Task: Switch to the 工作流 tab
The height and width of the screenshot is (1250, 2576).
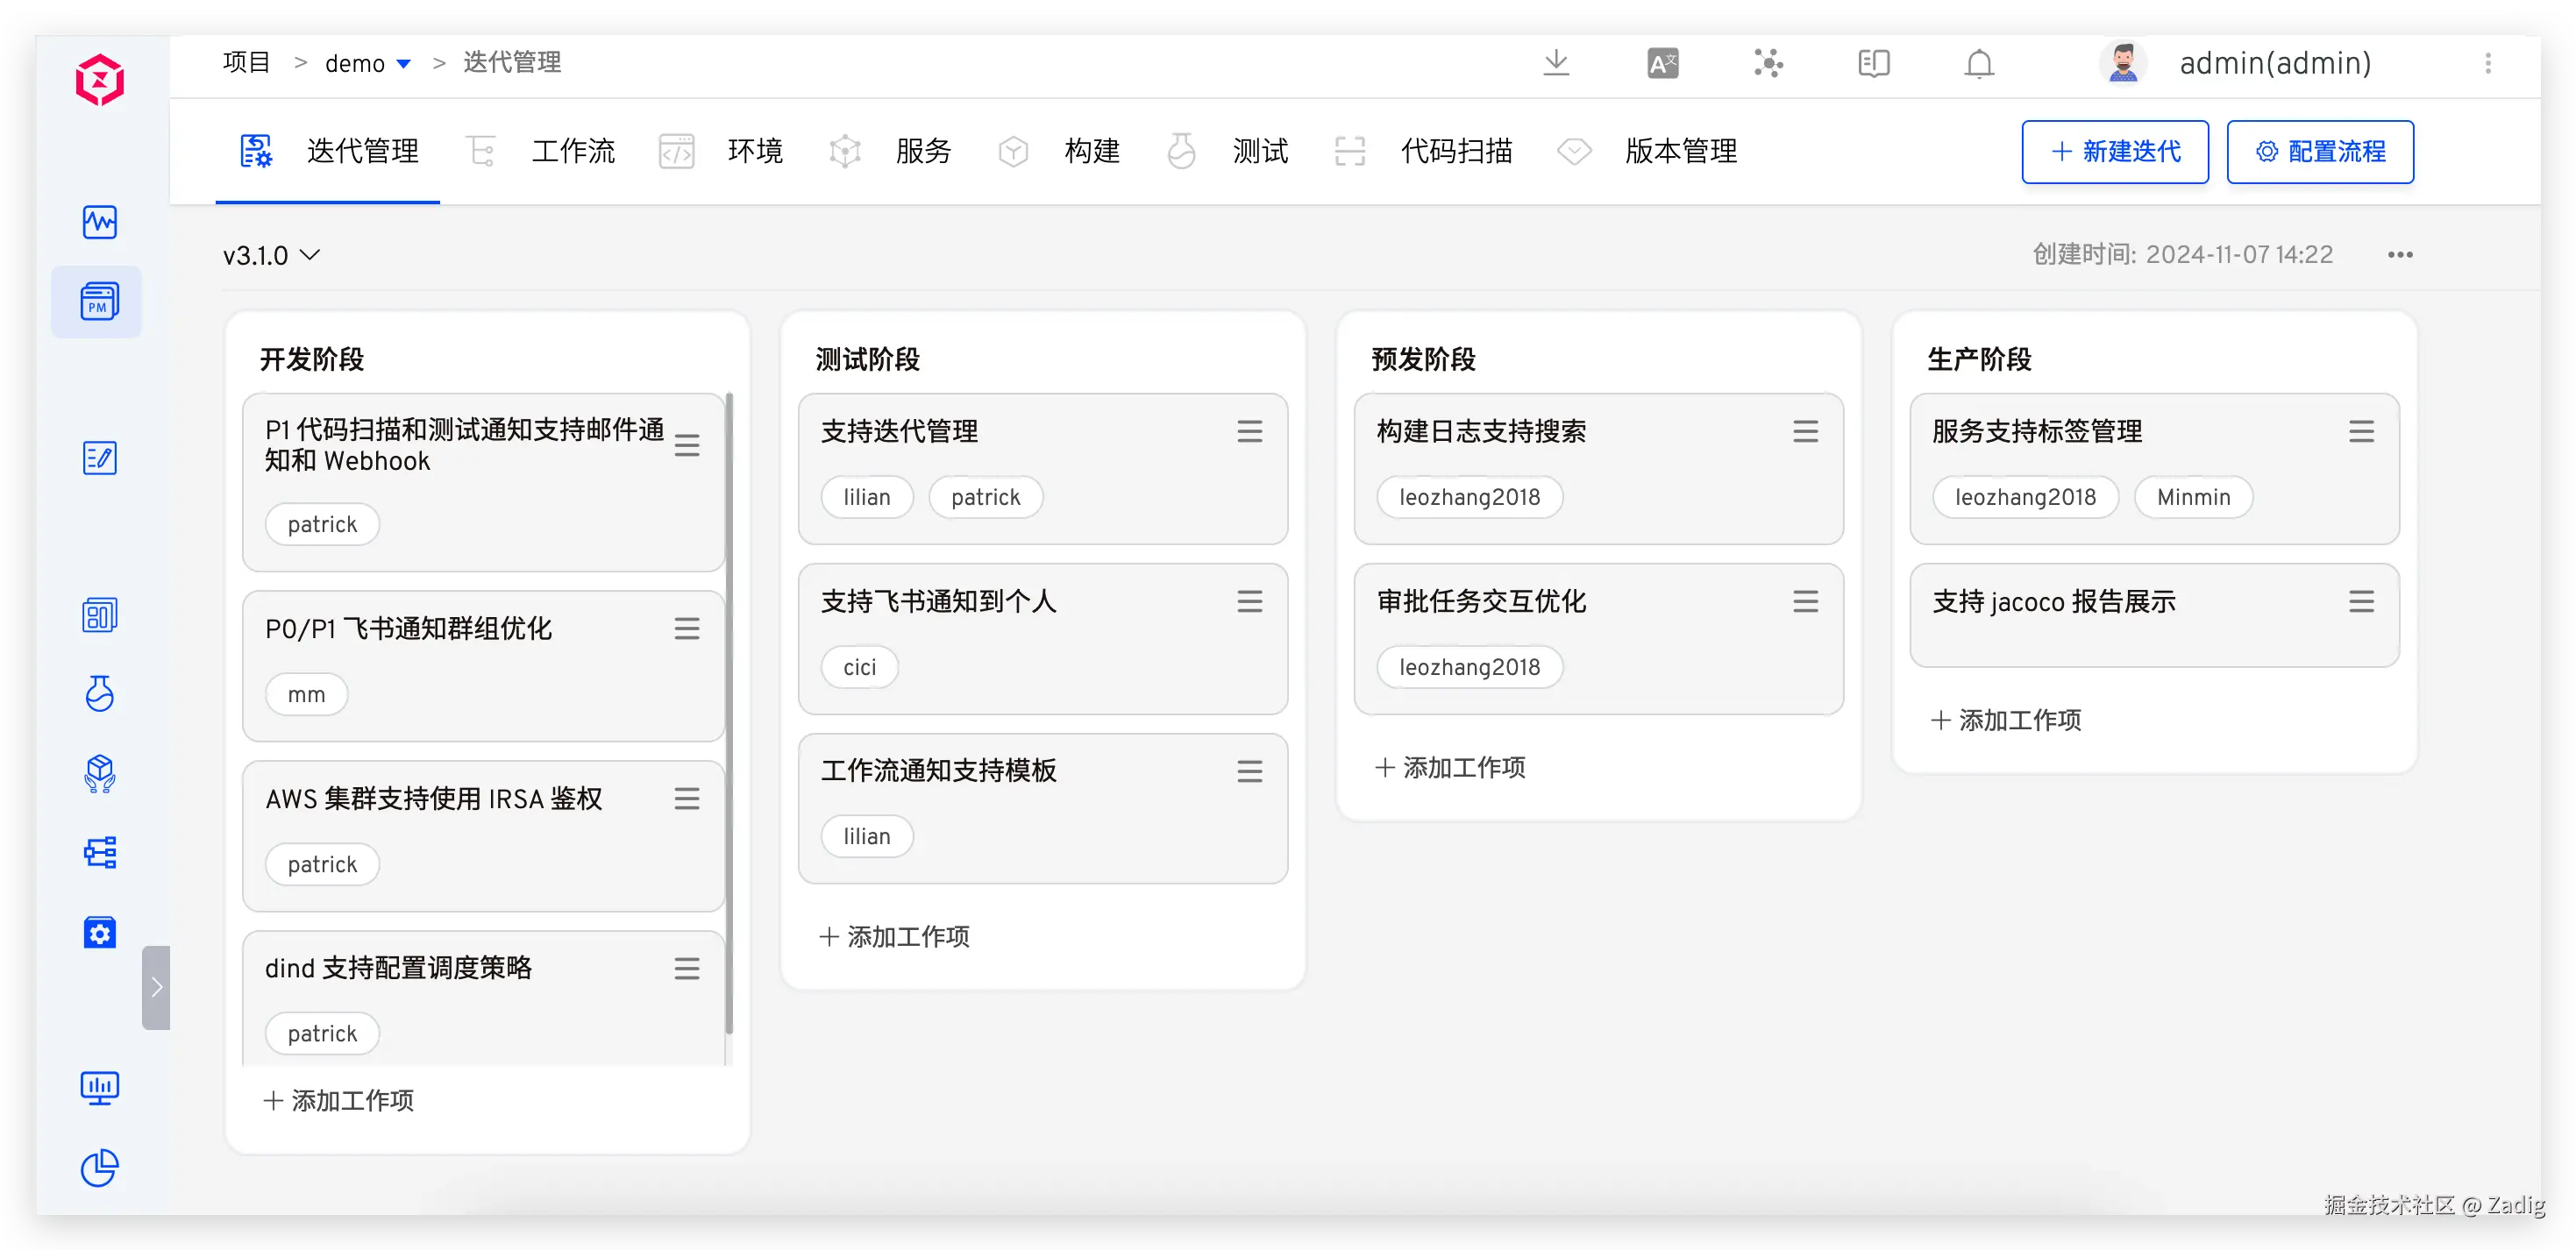Action: point(572,151)
